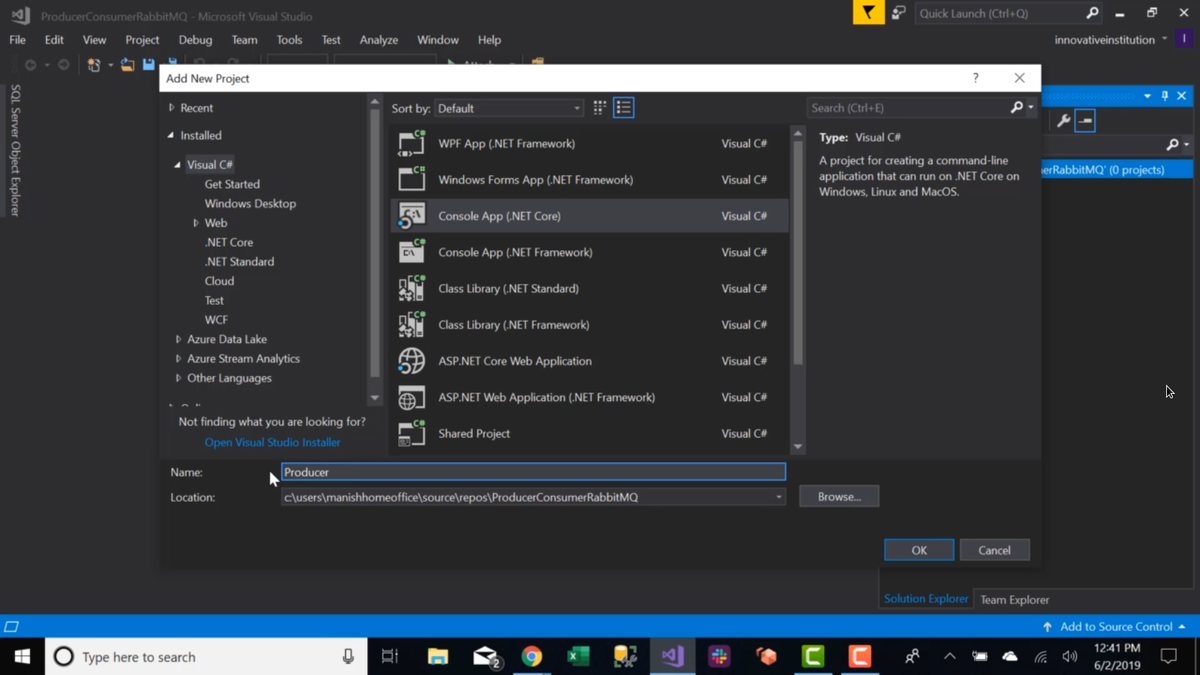Screen dimensions: 1200x675
Task: Switch to the Team Explorer tab
Action: [x=1014, y=600]
